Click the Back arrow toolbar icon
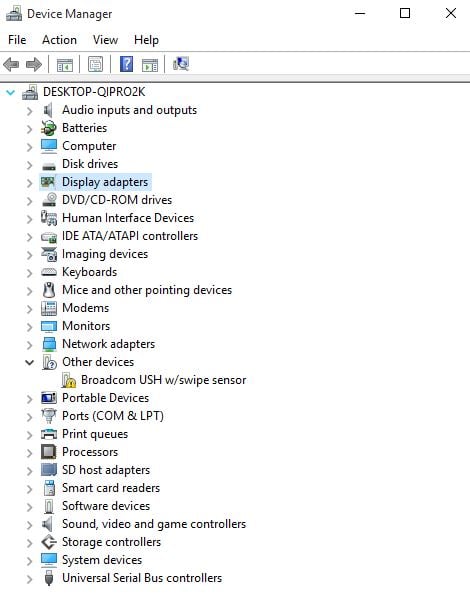This screenshot has height=596, width=470. coord(11,64)
